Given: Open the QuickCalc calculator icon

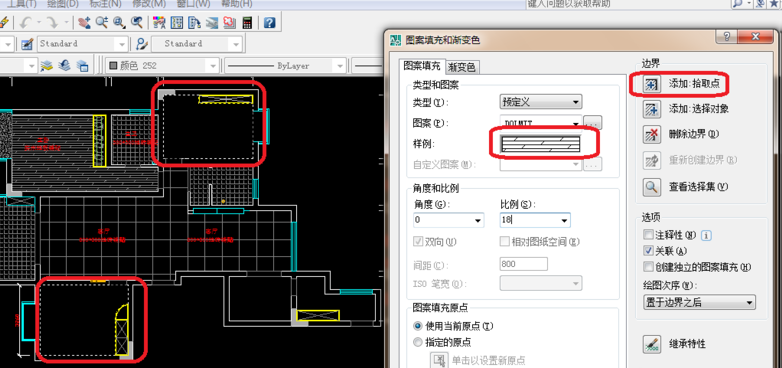Looking at the screenshot, I should 247,22.
